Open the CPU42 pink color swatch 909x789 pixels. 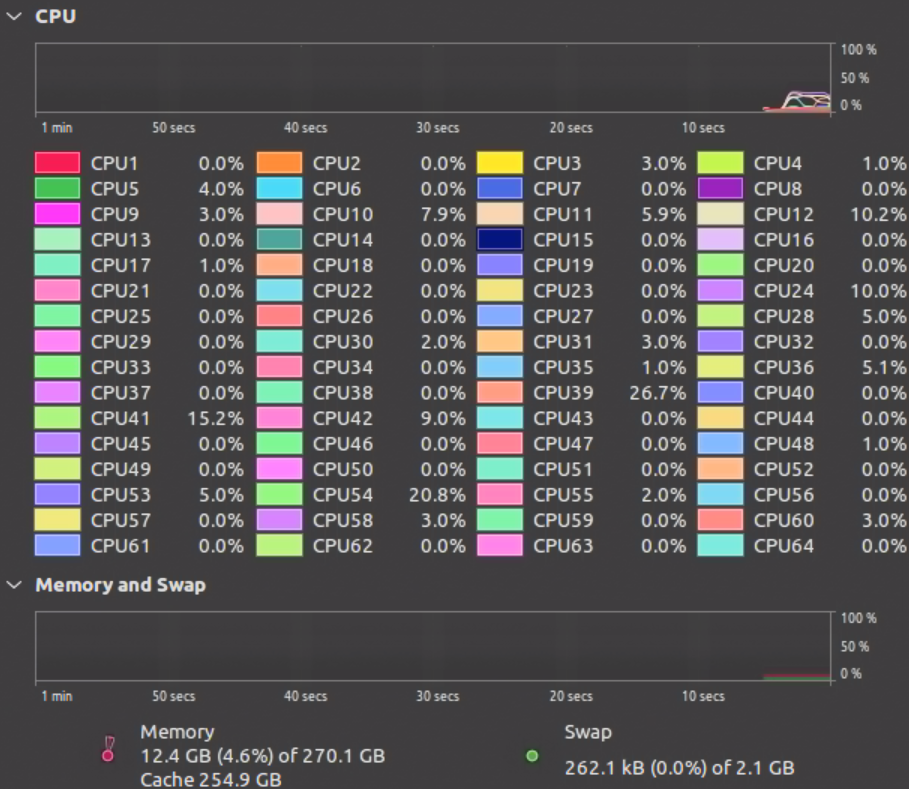(x=279, y=418)
